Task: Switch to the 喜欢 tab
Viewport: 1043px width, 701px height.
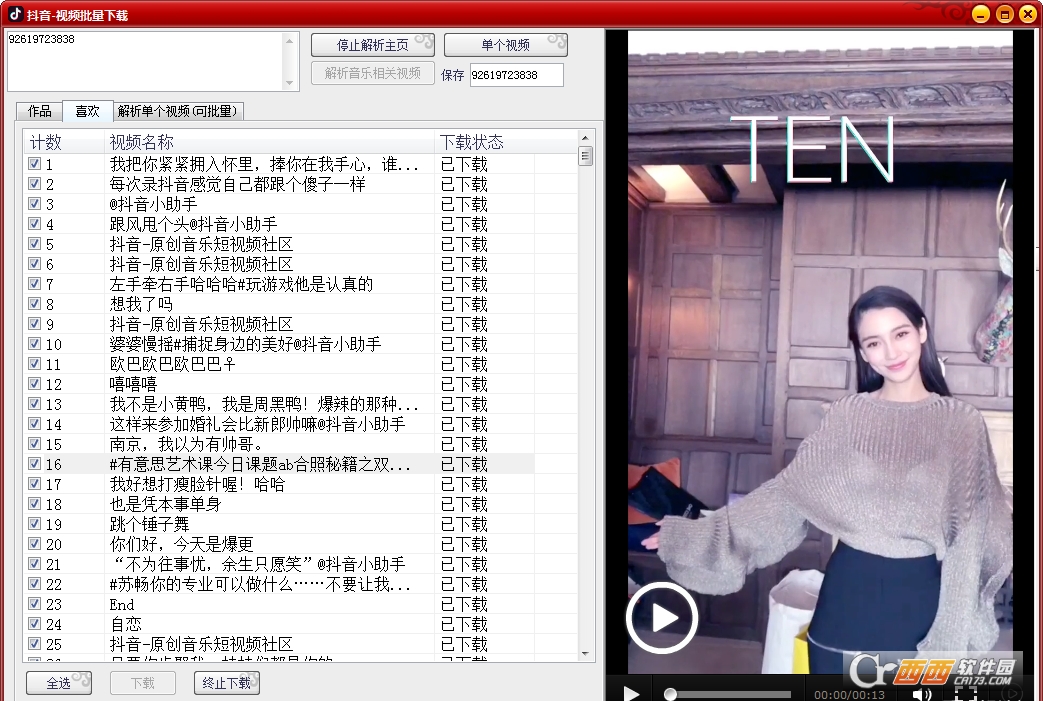Action: 87,111
